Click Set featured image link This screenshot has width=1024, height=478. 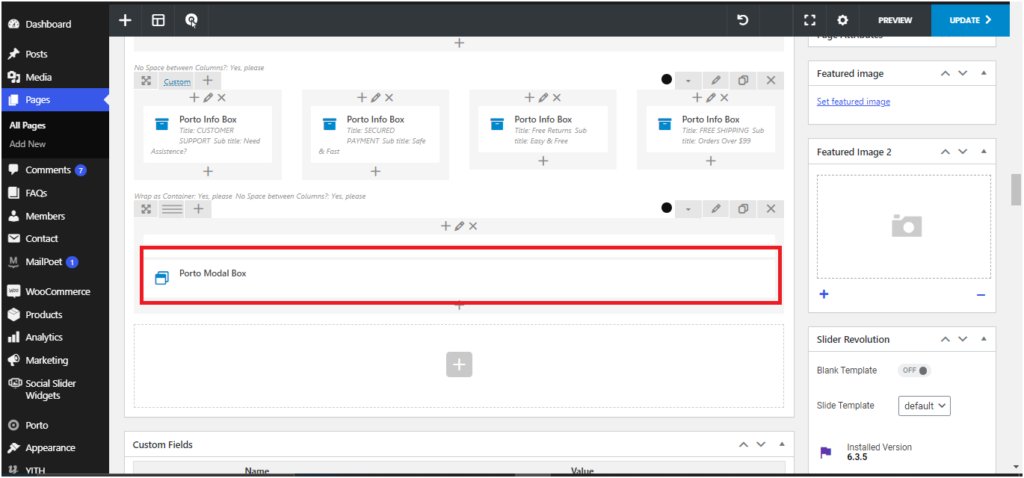click(853, 102)
